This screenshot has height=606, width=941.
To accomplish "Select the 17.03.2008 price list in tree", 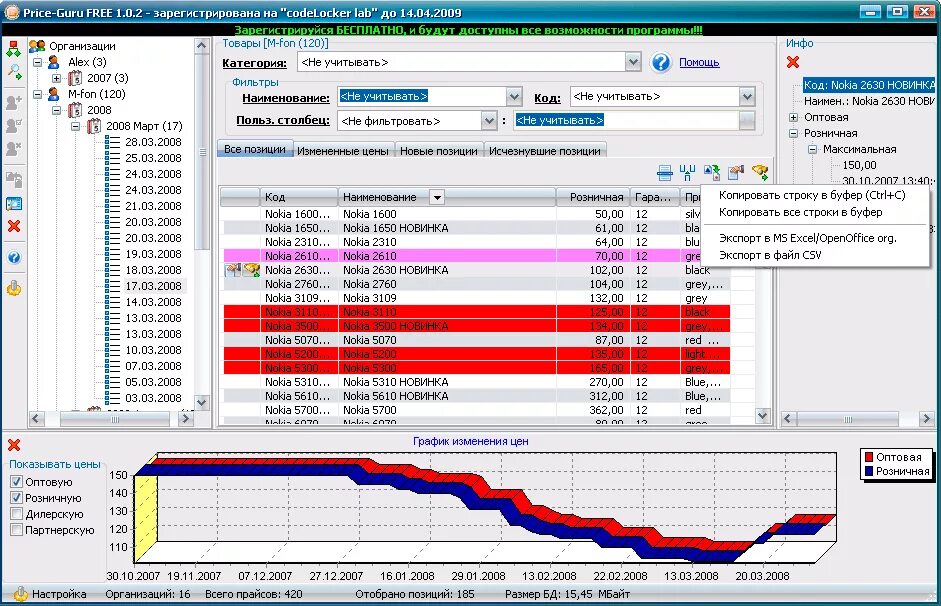I will [x=153, y=286].
